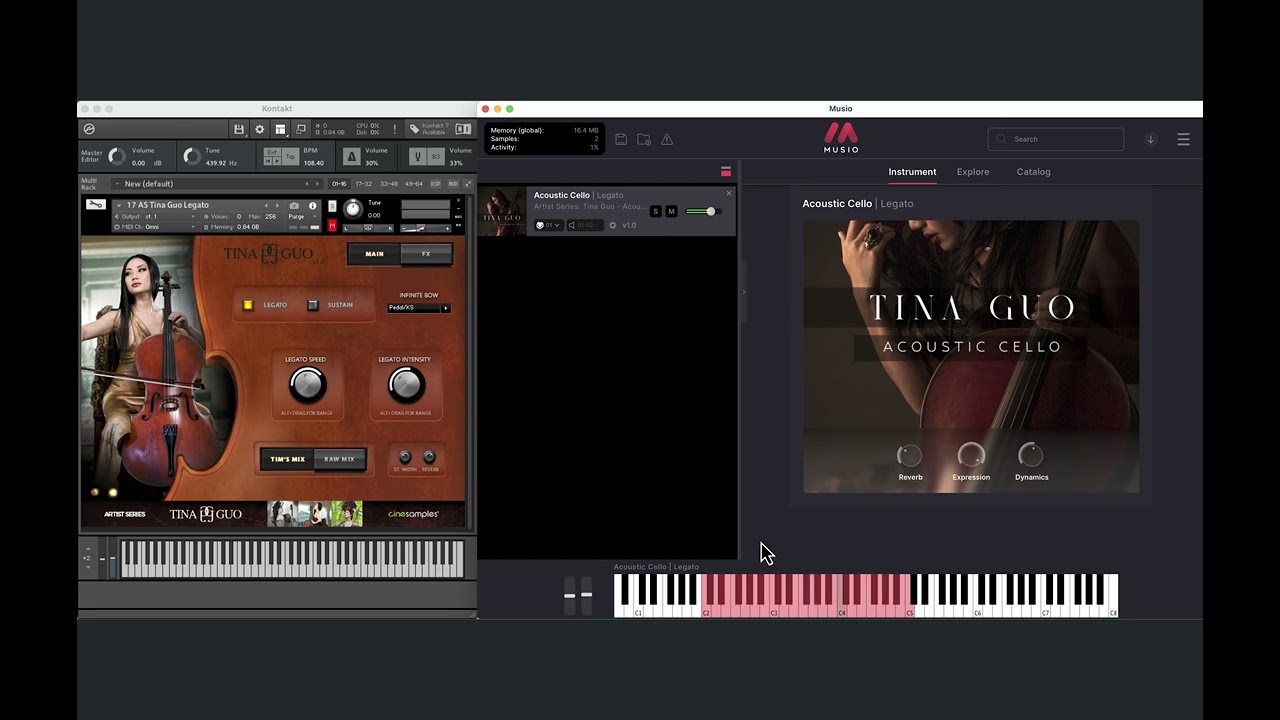Click the Legato Speed knob
Screen dimensions: 1280x720
click(307, 385)
